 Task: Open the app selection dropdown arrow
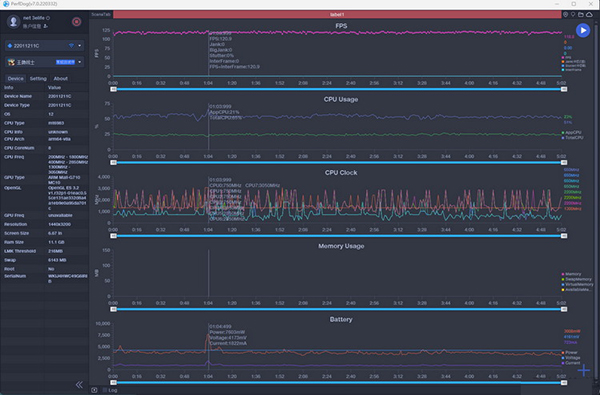[80, 62]
